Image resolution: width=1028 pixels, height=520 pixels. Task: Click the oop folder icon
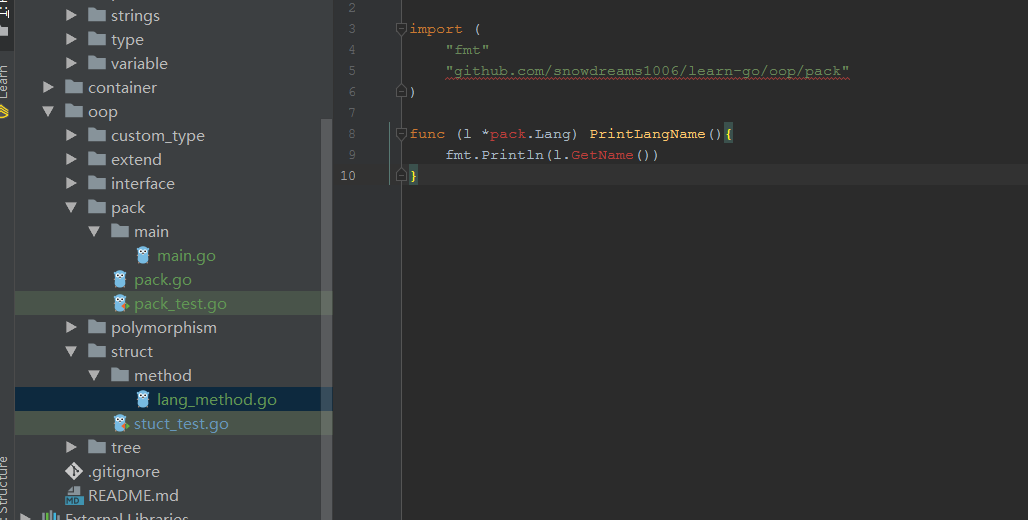point(74,111)
